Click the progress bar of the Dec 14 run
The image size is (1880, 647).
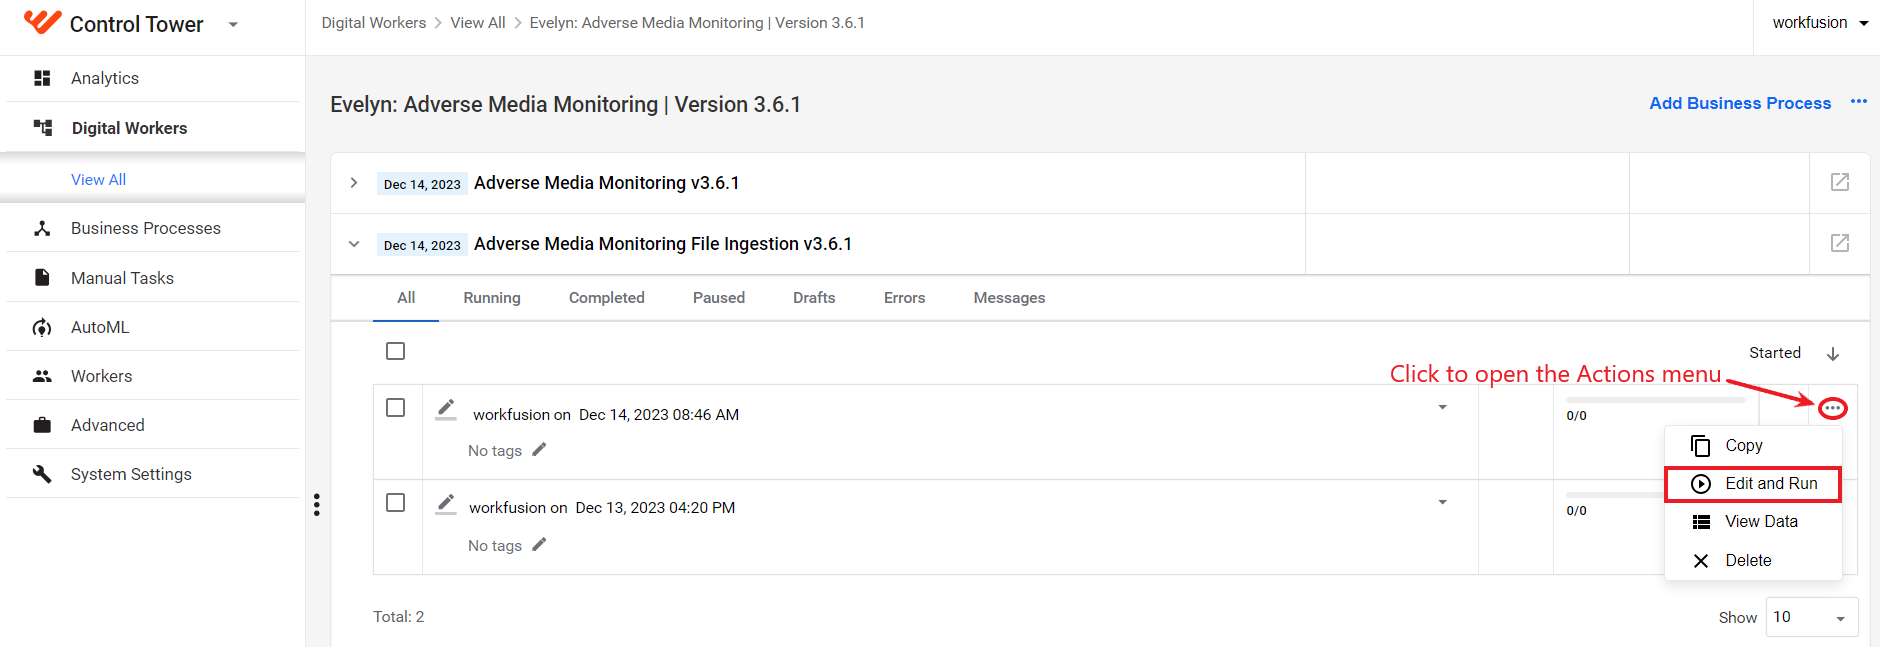tap(1656, 400)
